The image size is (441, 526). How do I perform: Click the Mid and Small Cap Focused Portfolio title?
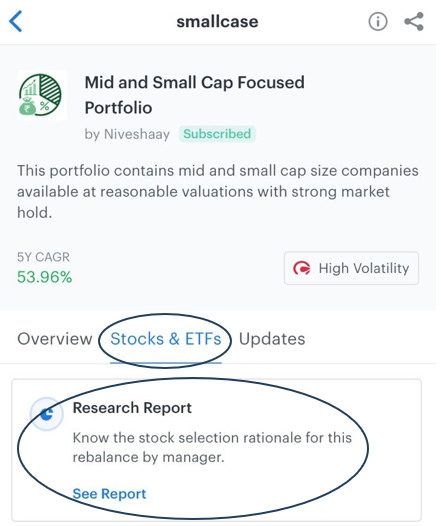click(x=197, y=96)
